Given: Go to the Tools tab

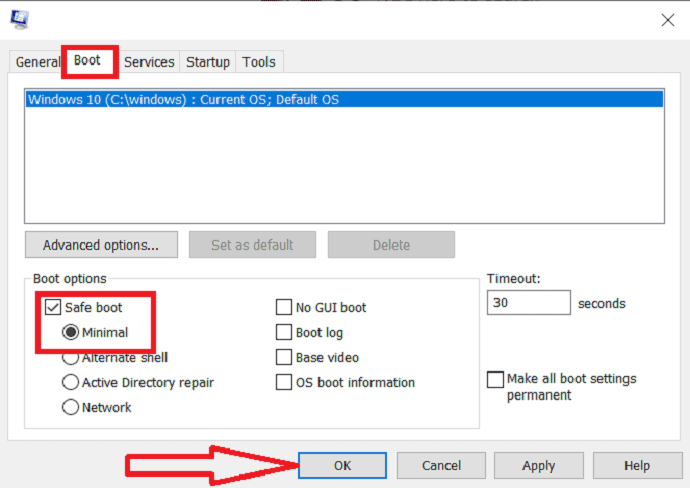Looking at the screenshot, I should (258, 62).
